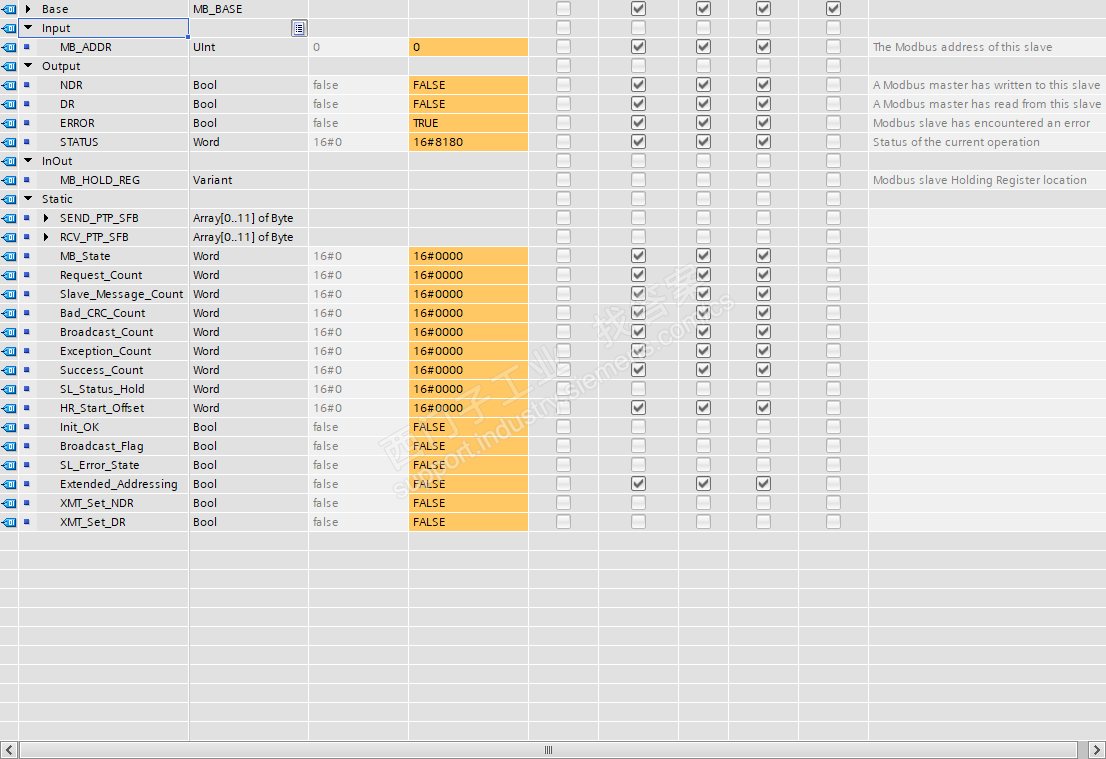Collapse the InOut section
Screen dimensions: 1106x759
point(28,161)
